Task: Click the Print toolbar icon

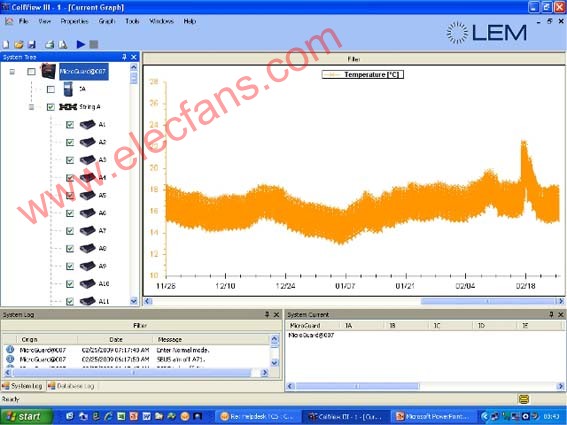Action: click(50, 44)
